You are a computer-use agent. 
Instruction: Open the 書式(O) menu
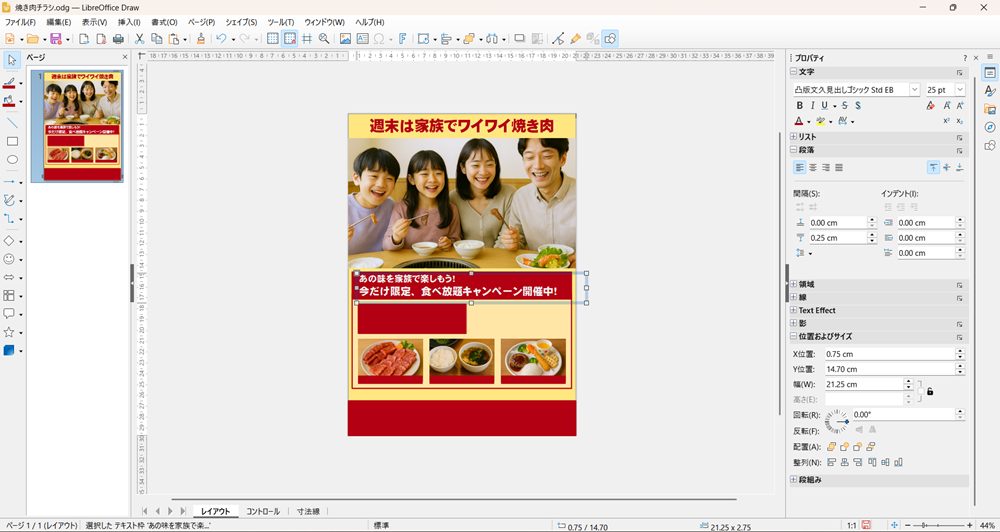click(165, 22)
